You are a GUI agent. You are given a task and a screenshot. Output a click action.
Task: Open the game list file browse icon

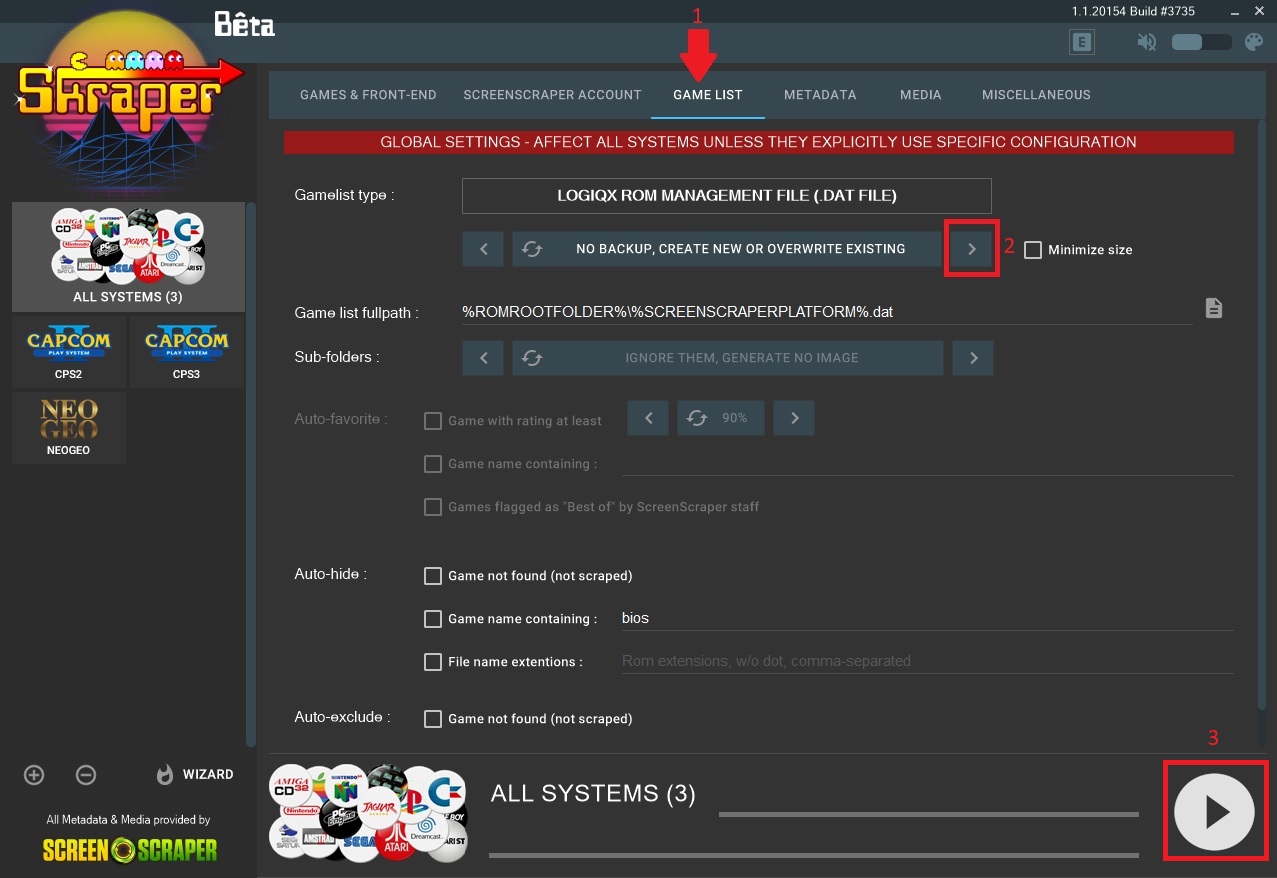(x=1213, y=309)
